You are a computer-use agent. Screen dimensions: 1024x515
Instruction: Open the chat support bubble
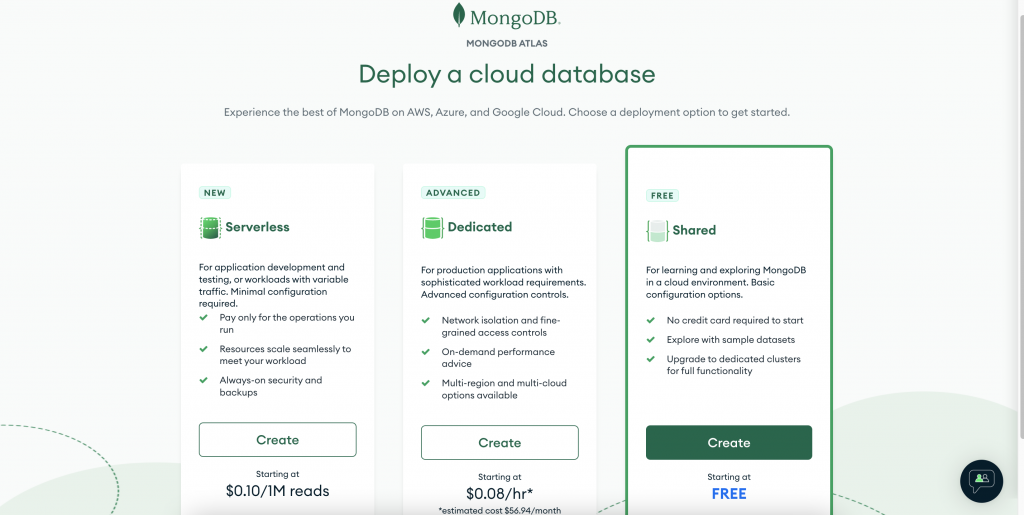981,481
